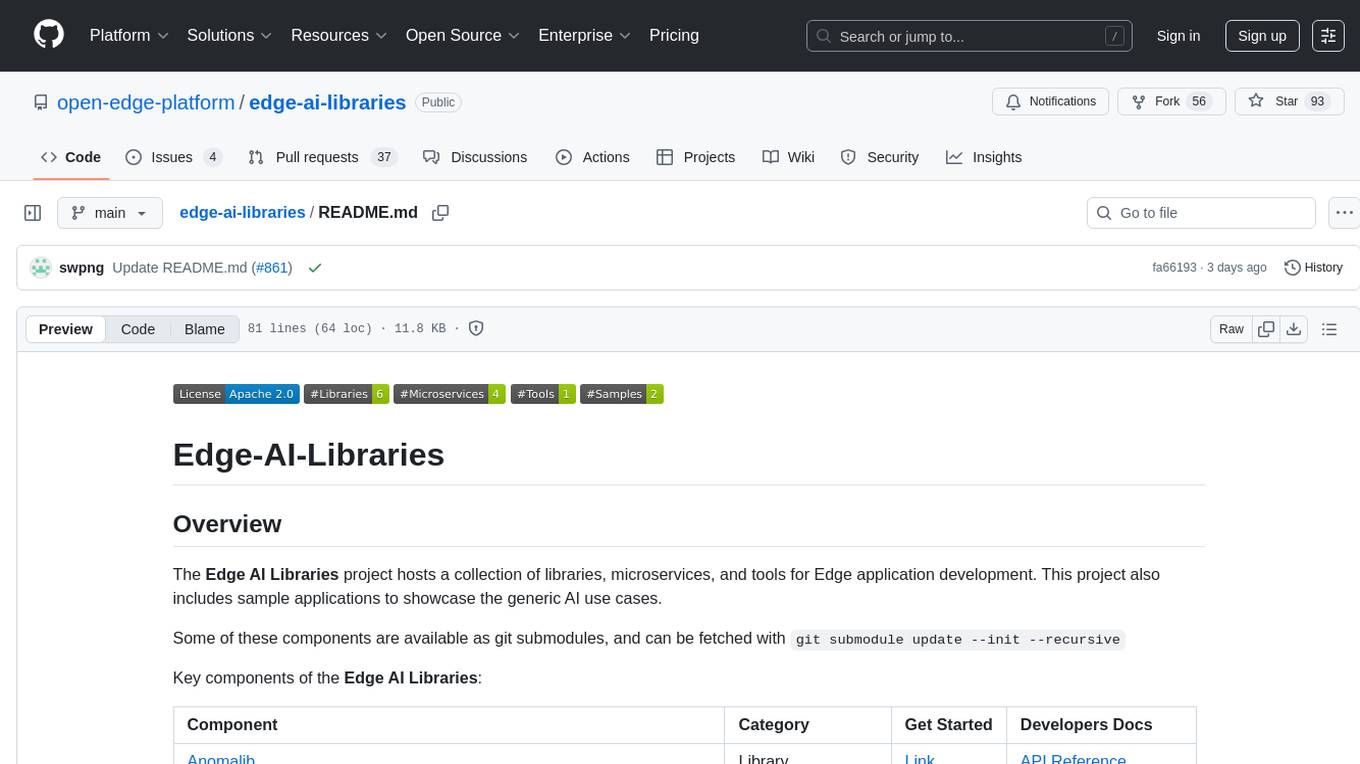1360x764 pixels.
Task: Go to the Pricing page
Action: (674, 35)
